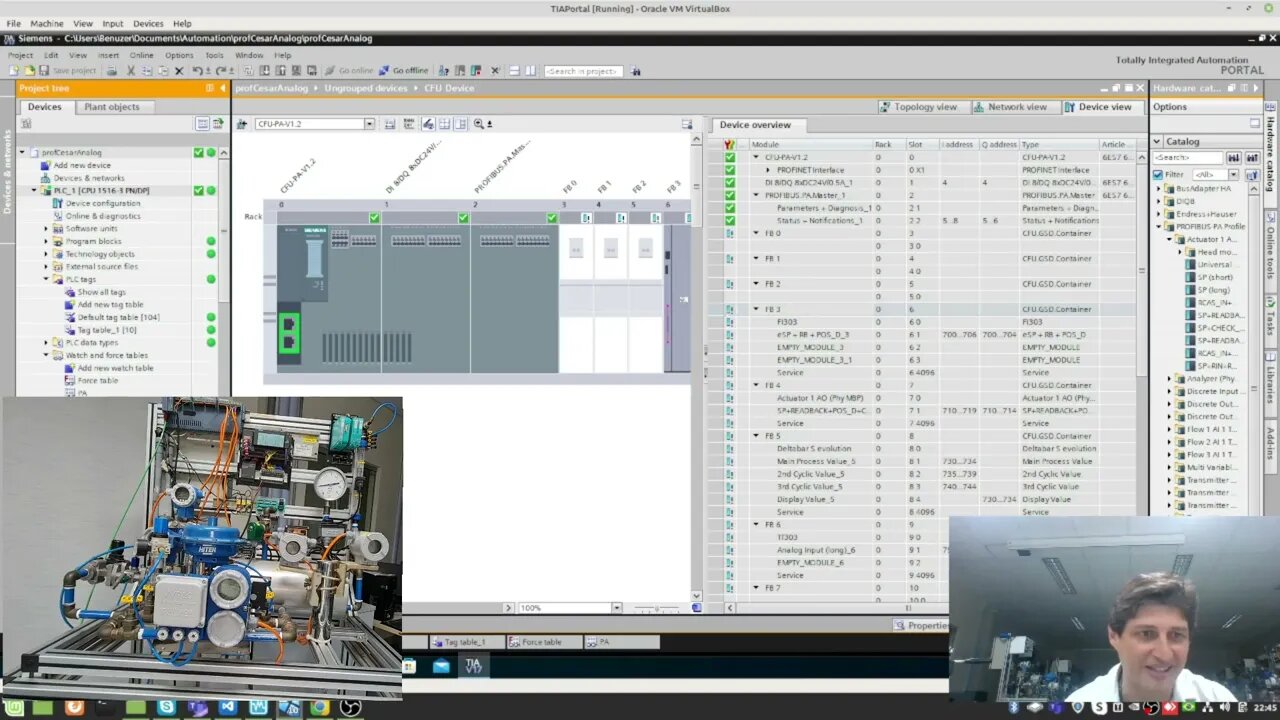Open the Online tools side tab
Screen dimensions: 1280x720
point(1271,246)
